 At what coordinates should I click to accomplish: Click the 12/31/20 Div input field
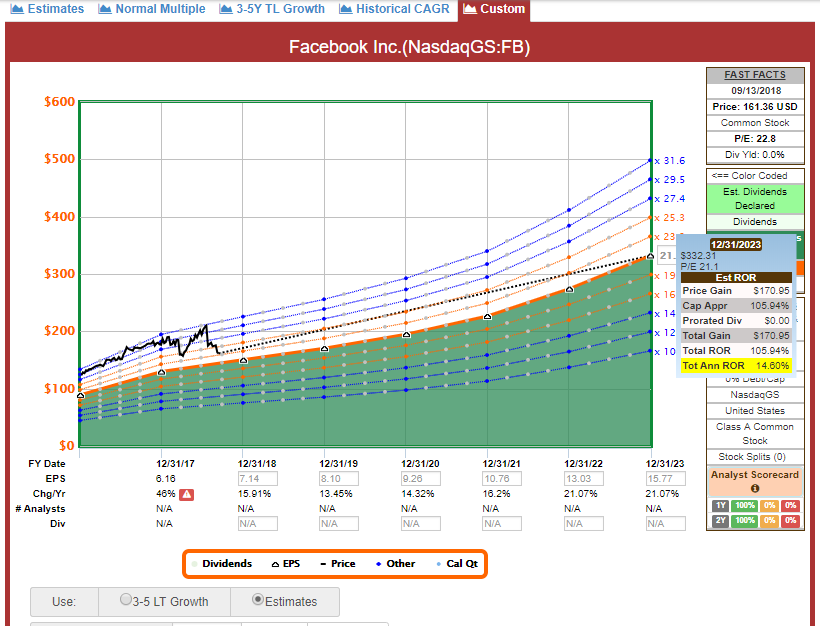click(420, 523)
